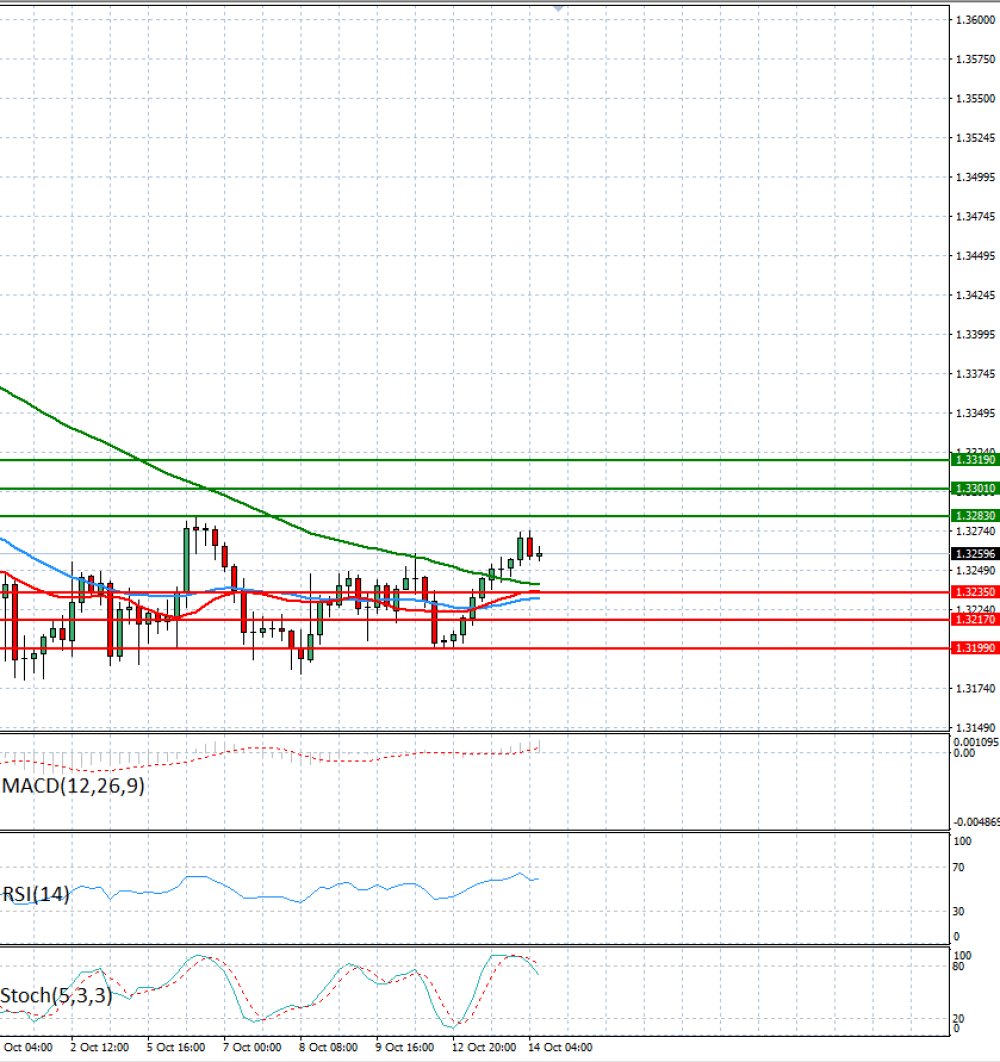Click the MACD scale value -0.004869

pos(976,822)
